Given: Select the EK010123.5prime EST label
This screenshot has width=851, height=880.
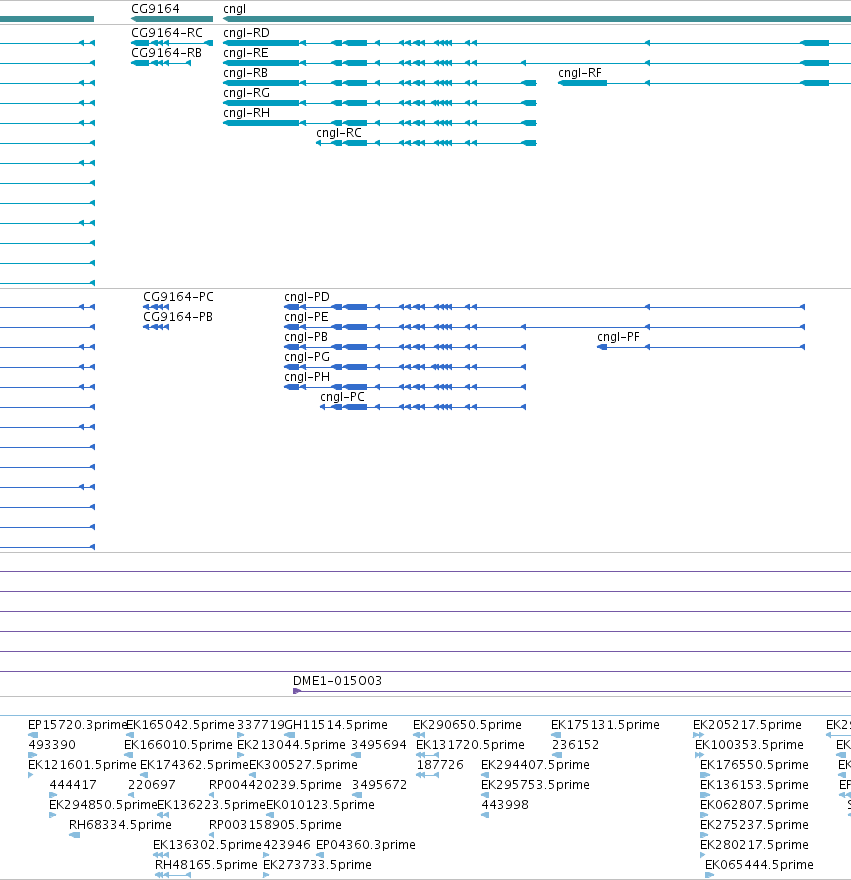Looking at the screenshot, I should point(320,805).
